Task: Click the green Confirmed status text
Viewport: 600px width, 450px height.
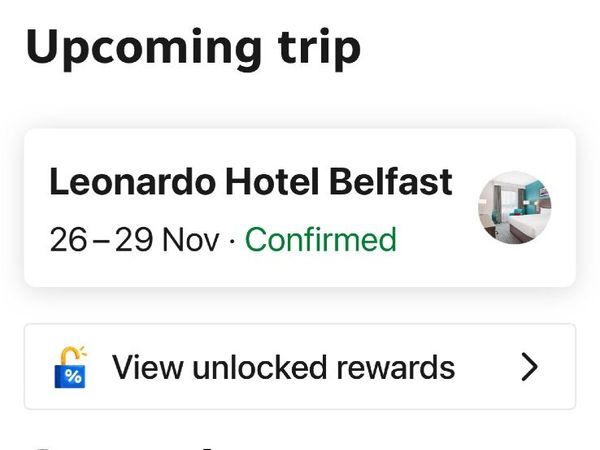Action: (x=320, y=240)
